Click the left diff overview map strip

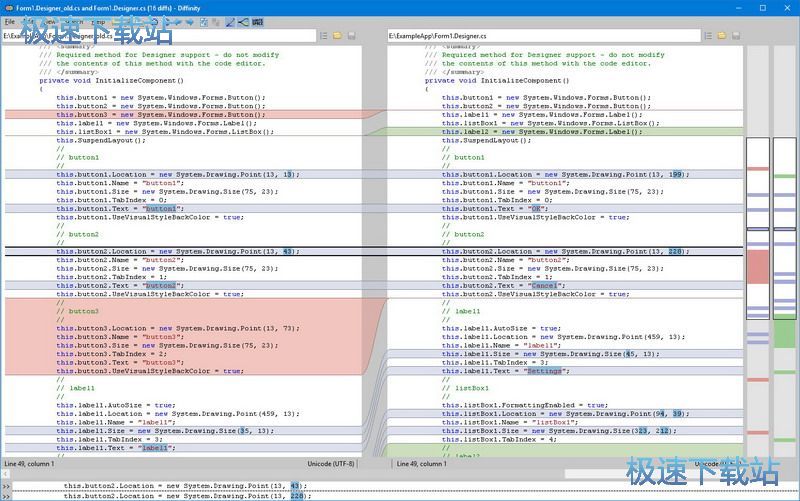pyautogui.click(x=757, y=300)
